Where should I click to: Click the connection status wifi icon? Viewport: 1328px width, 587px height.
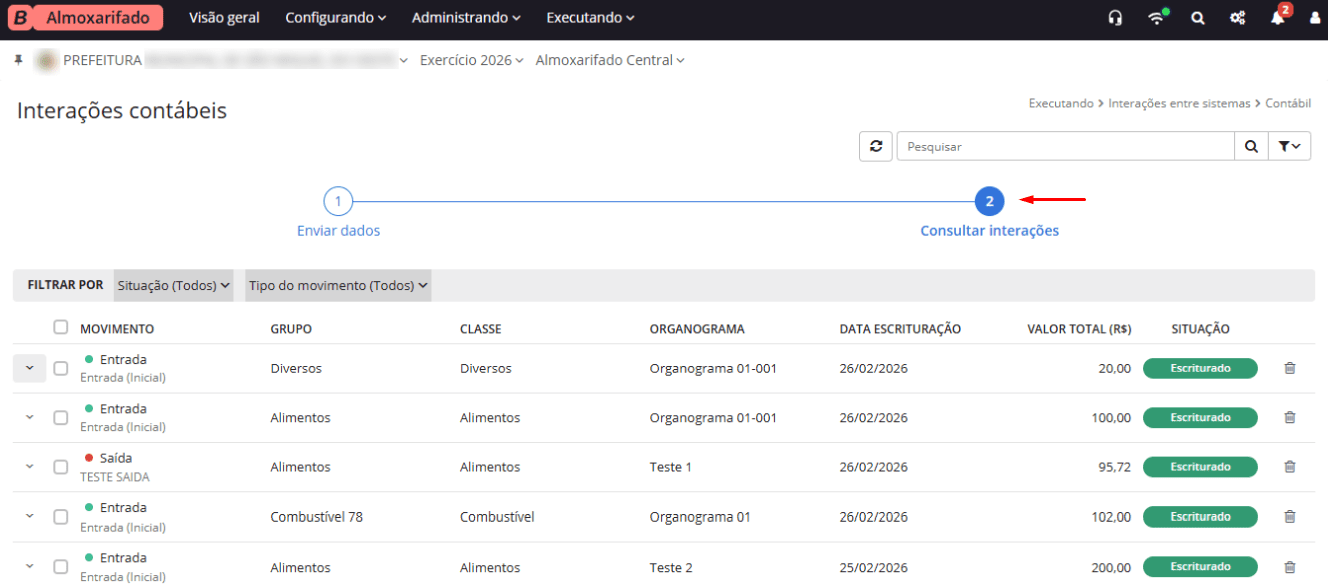(1157, 18)
